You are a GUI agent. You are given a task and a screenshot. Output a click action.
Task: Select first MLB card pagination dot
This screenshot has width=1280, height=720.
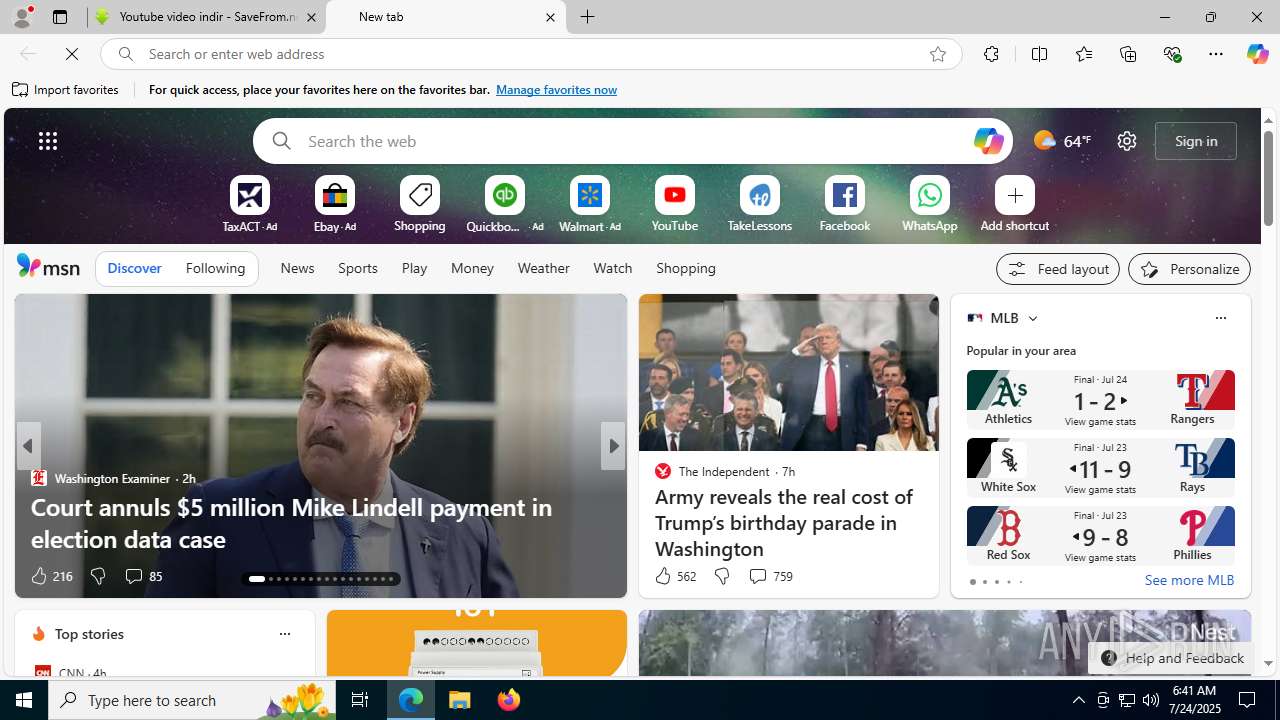coord(972,582)
